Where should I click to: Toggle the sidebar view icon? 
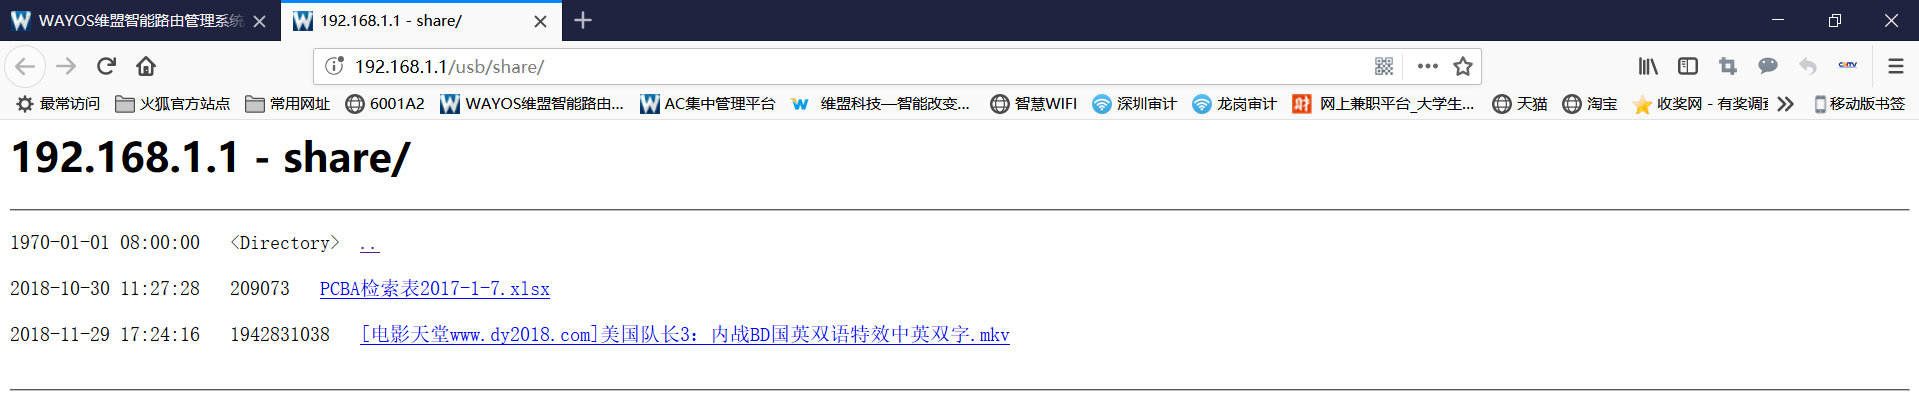1688,66
